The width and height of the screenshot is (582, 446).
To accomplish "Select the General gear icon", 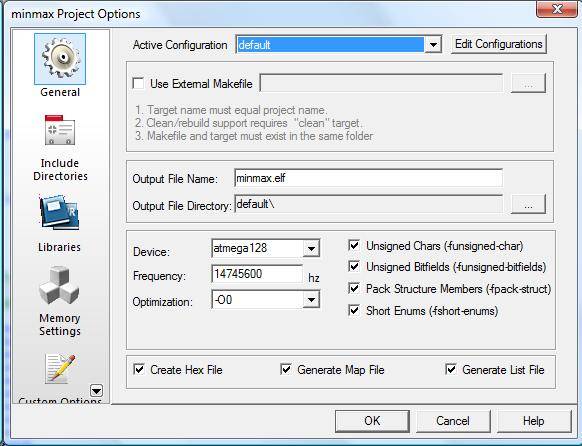I will [x=60, y=59].
